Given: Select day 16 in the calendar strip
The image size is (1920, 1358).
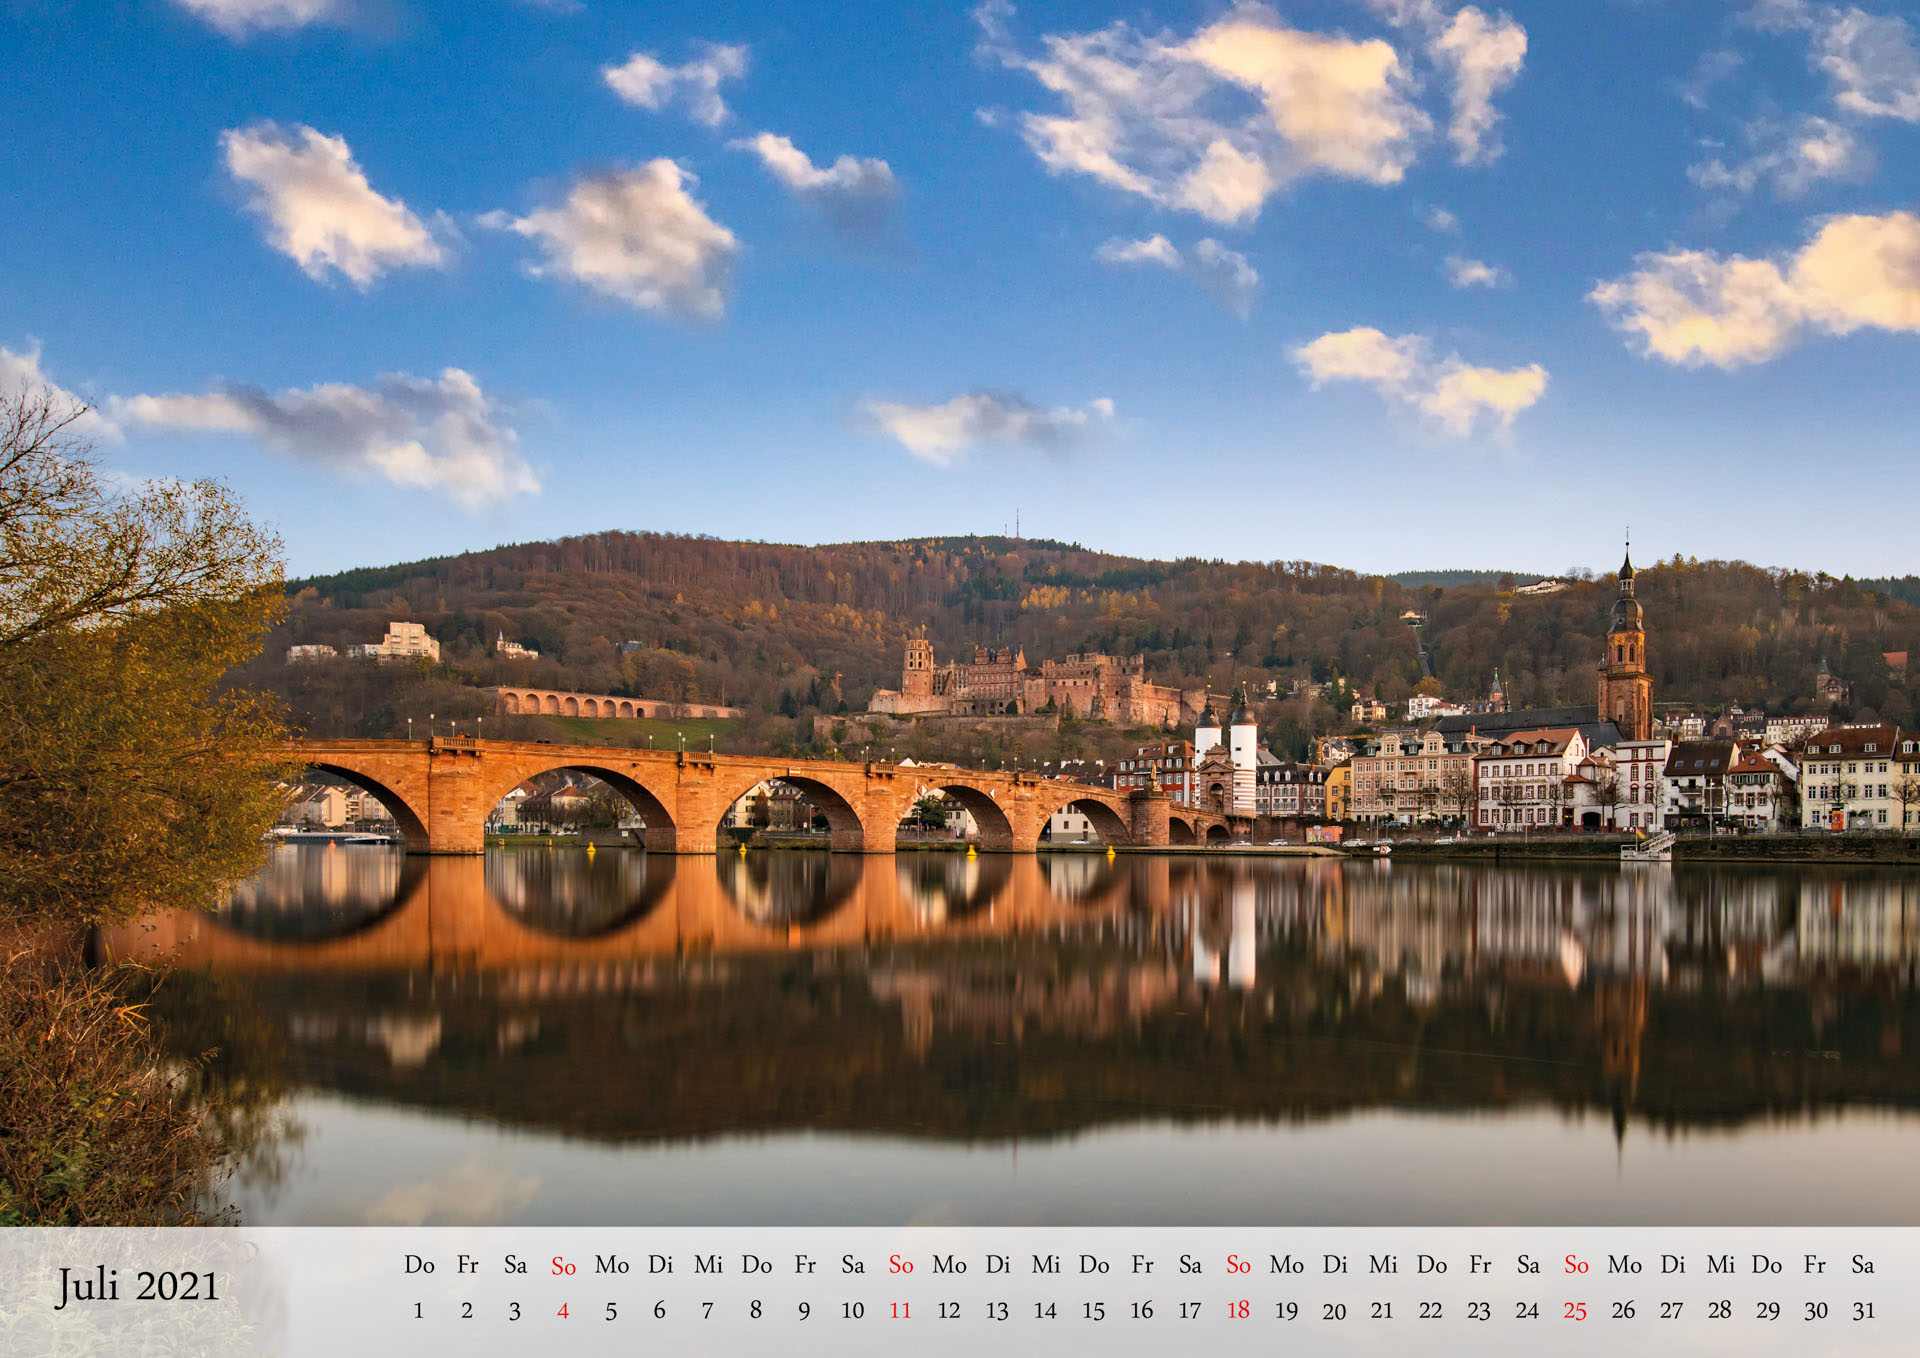Looking at the screenshot, I should click(x=1142, y=1310).
